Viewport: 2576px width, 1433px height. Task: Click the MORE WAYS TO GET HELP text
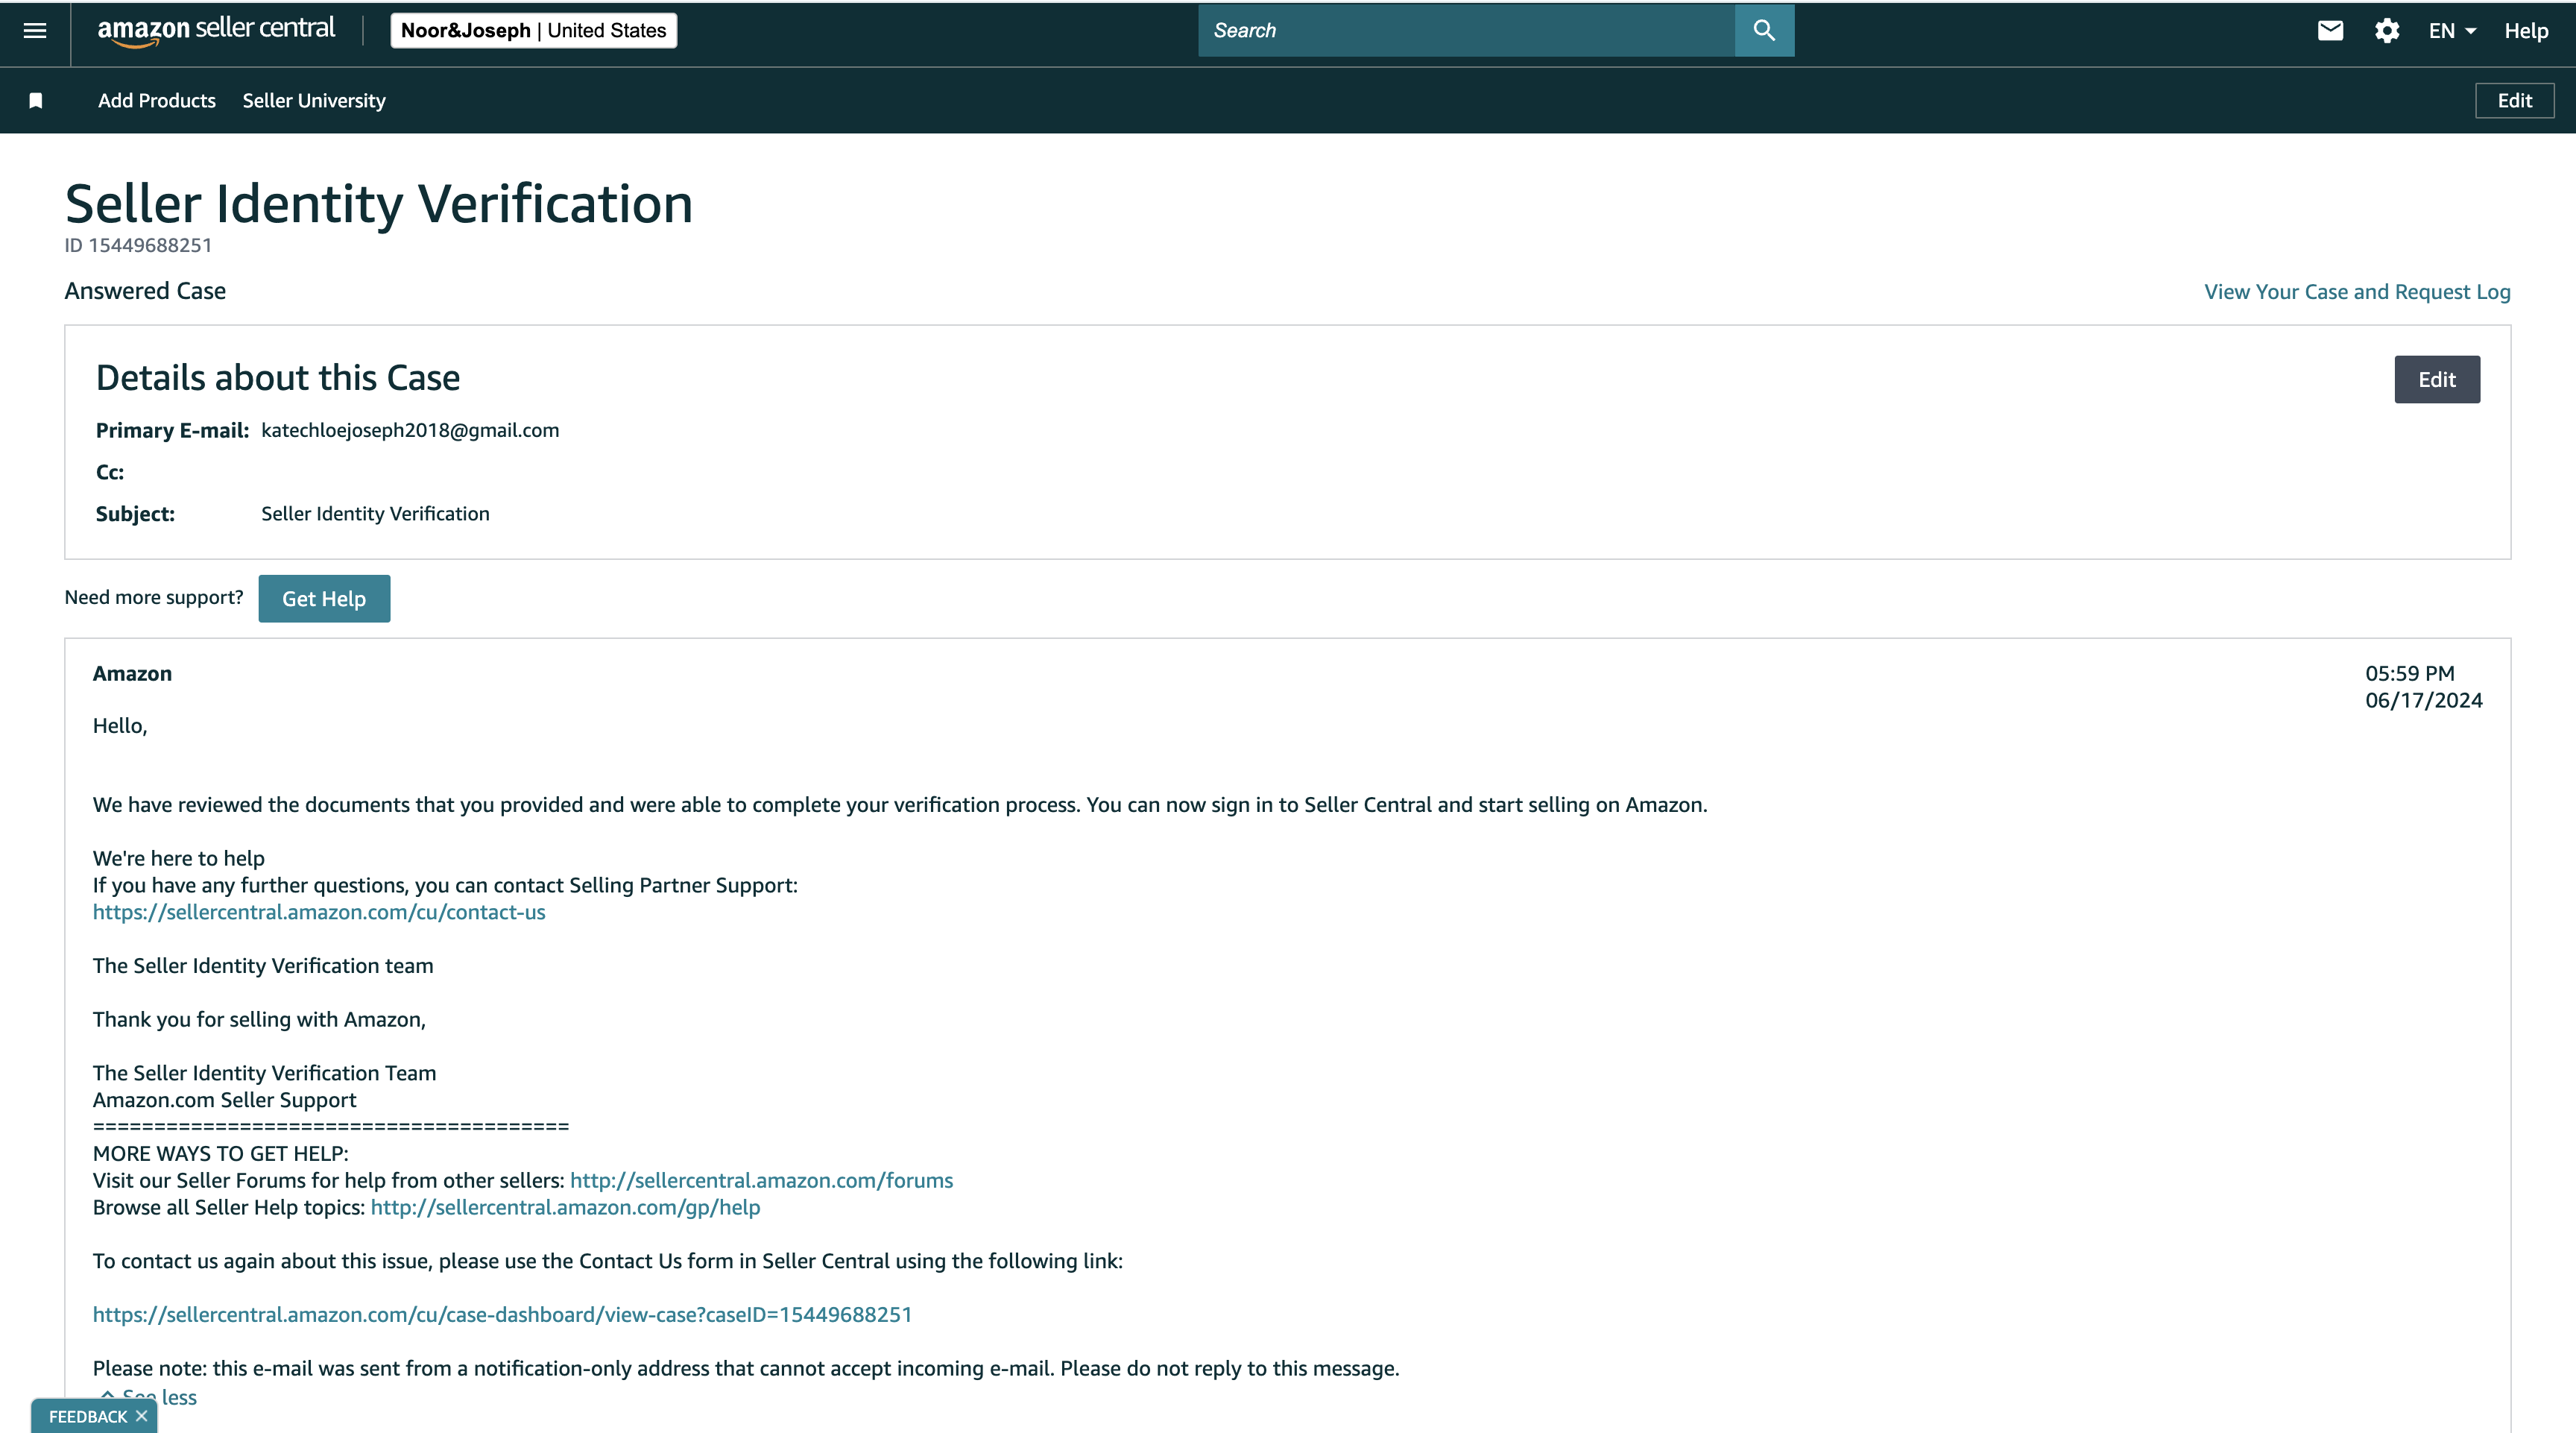point(221,1153)
